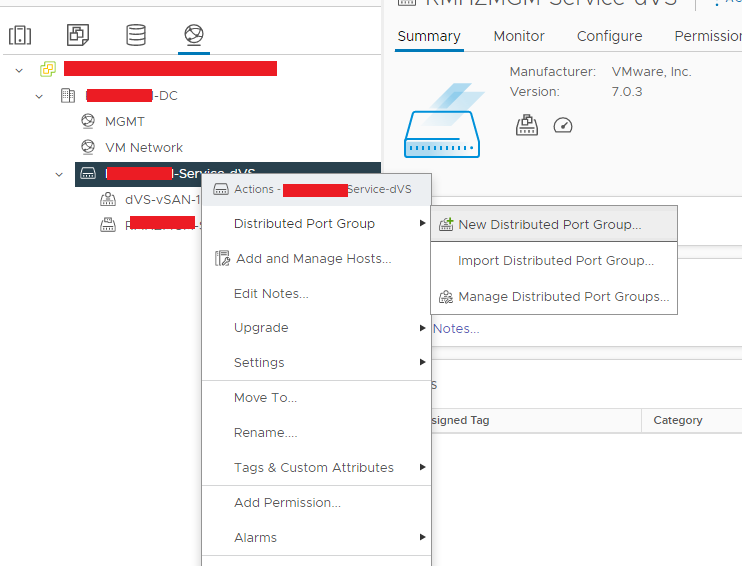Open the Hosts and Clusters inventory view

click(20, 35)
